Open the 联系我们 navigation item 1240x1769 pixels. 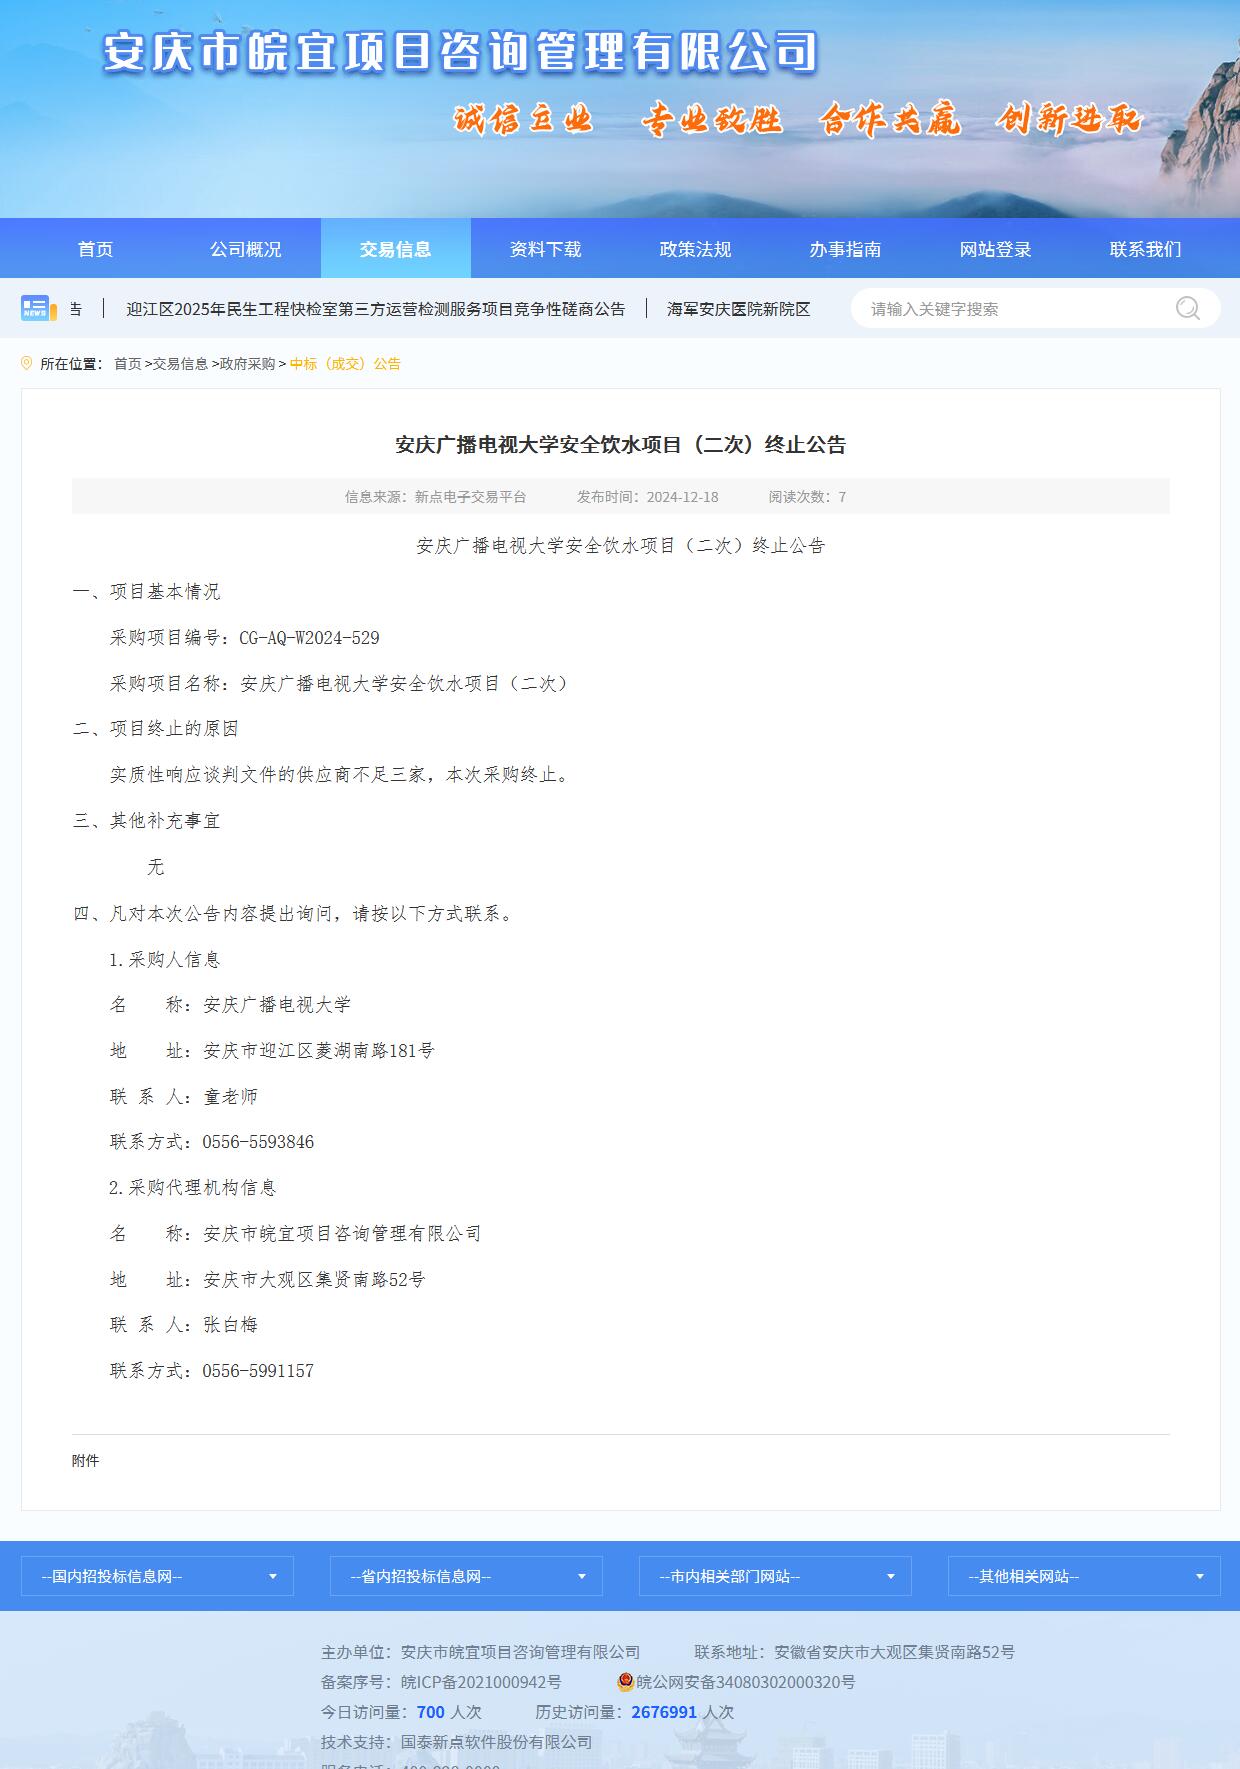(1146, 249)
